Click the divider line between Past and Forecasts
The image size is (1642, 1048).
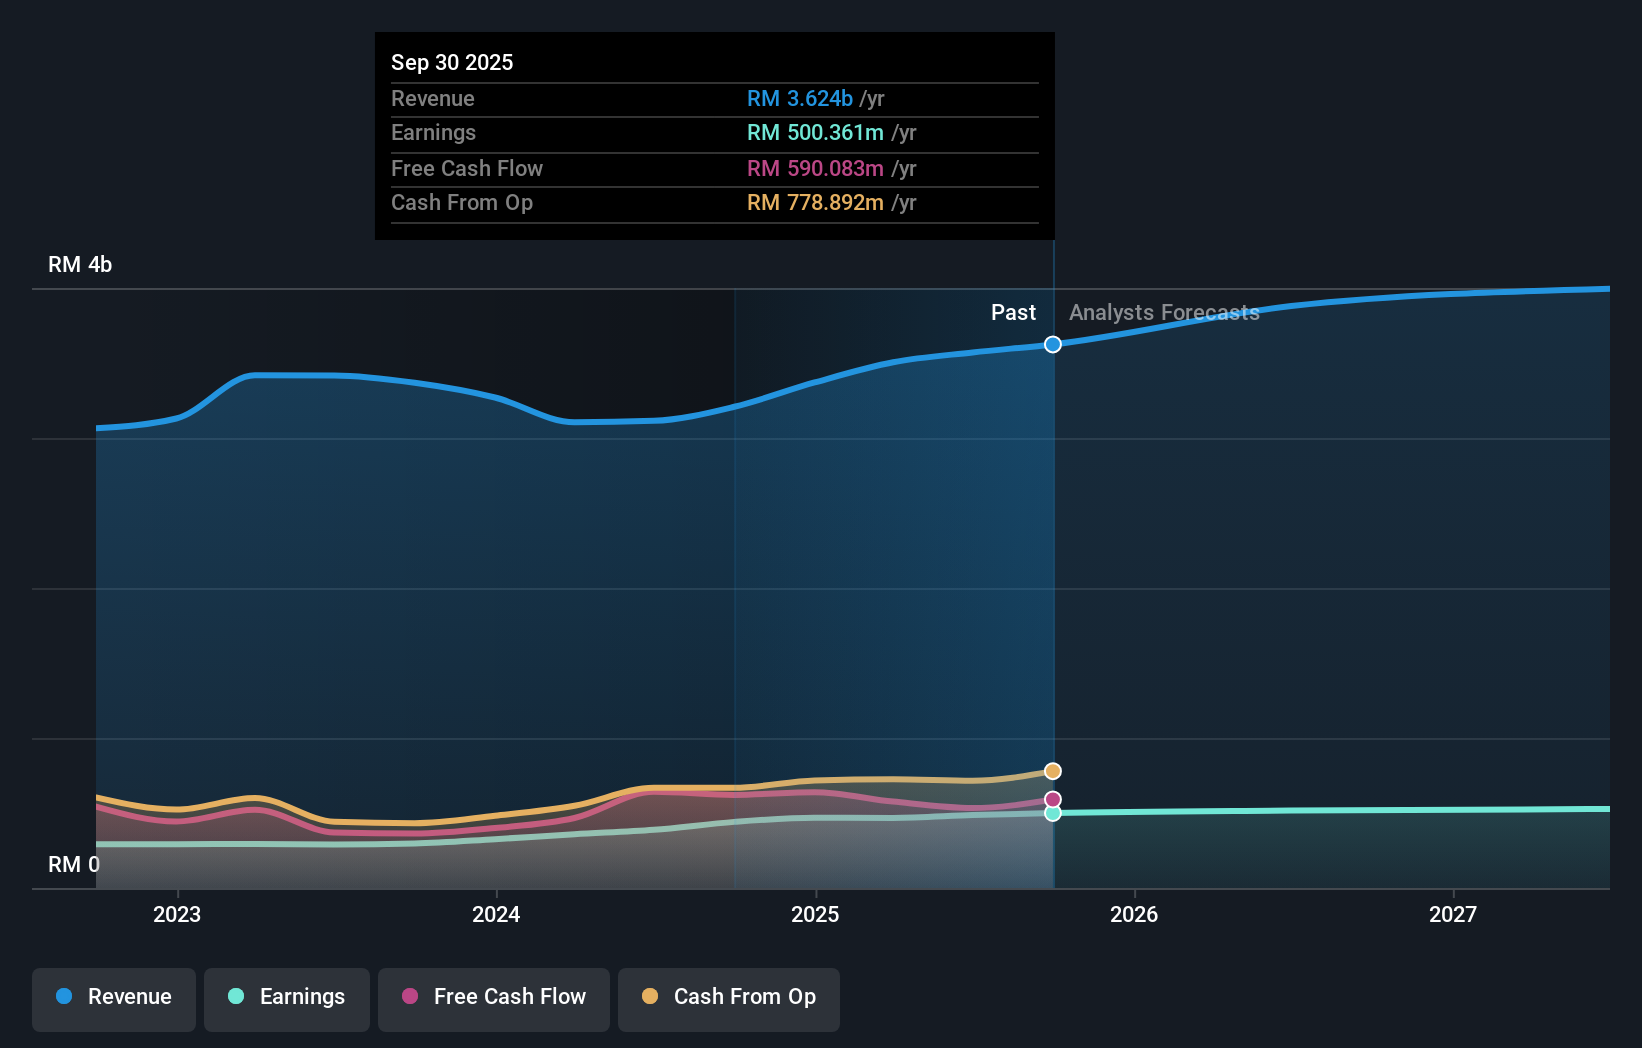click(1052, 600)
